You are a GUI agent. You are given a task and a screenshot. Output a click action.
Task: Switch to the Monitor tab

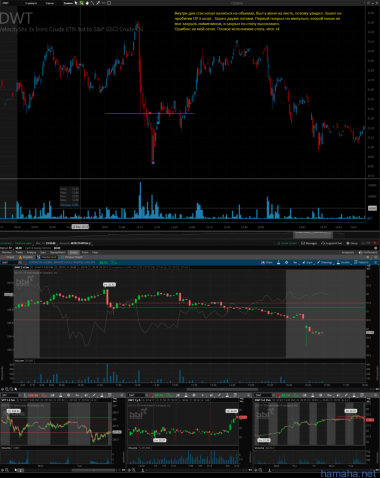coord(7,252)
